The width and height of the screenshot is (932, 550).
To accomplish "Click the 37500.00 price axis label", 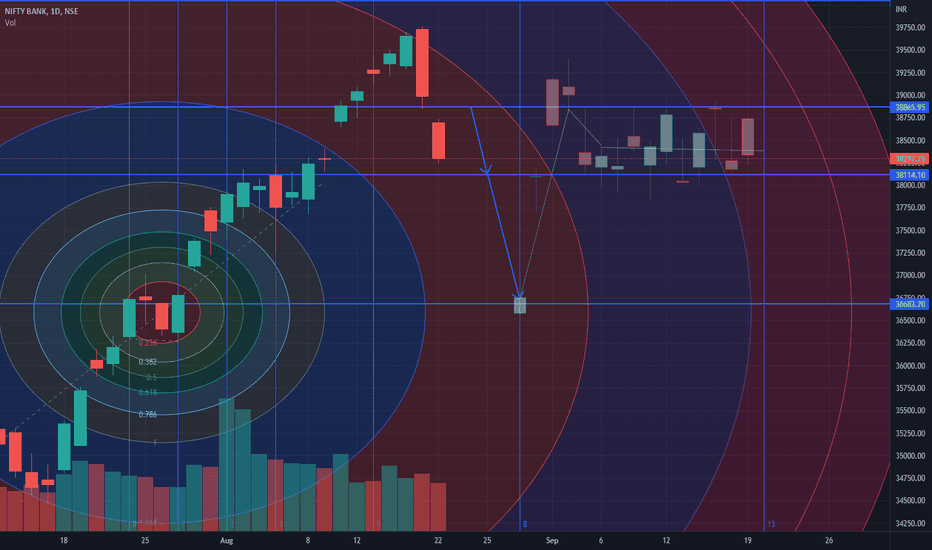I will tap(910, 231).
